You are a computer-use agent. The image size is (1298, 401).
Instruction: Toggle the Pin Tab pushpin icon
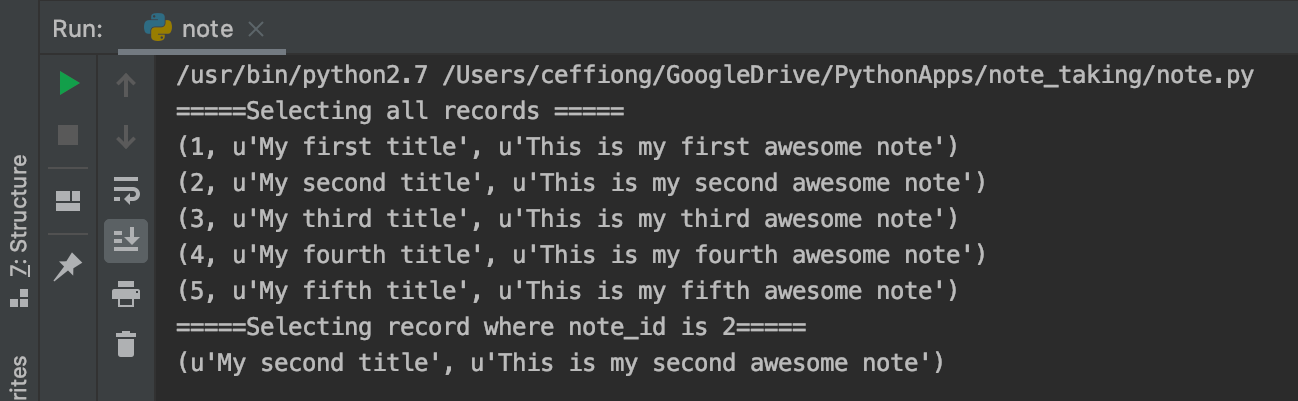tap(68, 266)
